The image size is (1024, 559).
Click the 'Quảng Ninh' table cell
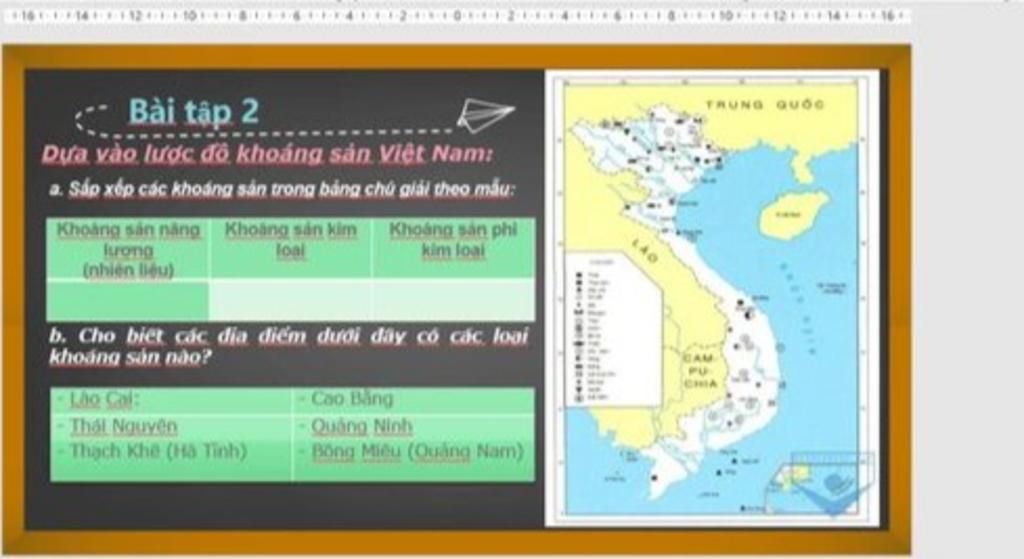pyautogui.click(x=413, y=426)
